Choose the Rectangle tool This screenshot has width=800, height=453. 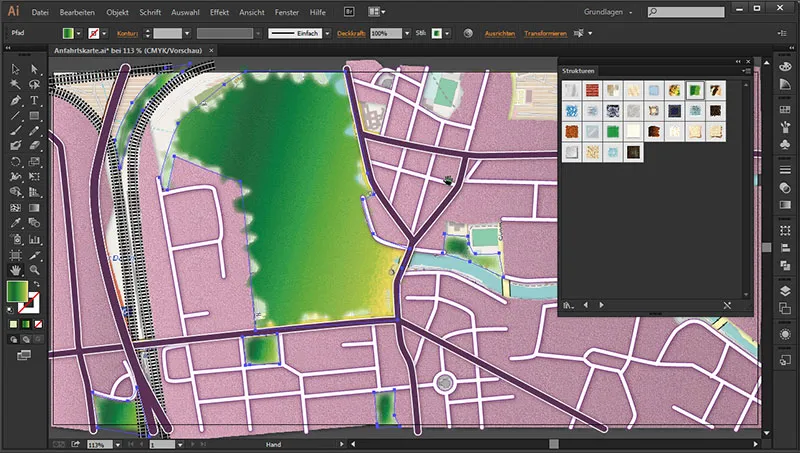coord(34,115)
